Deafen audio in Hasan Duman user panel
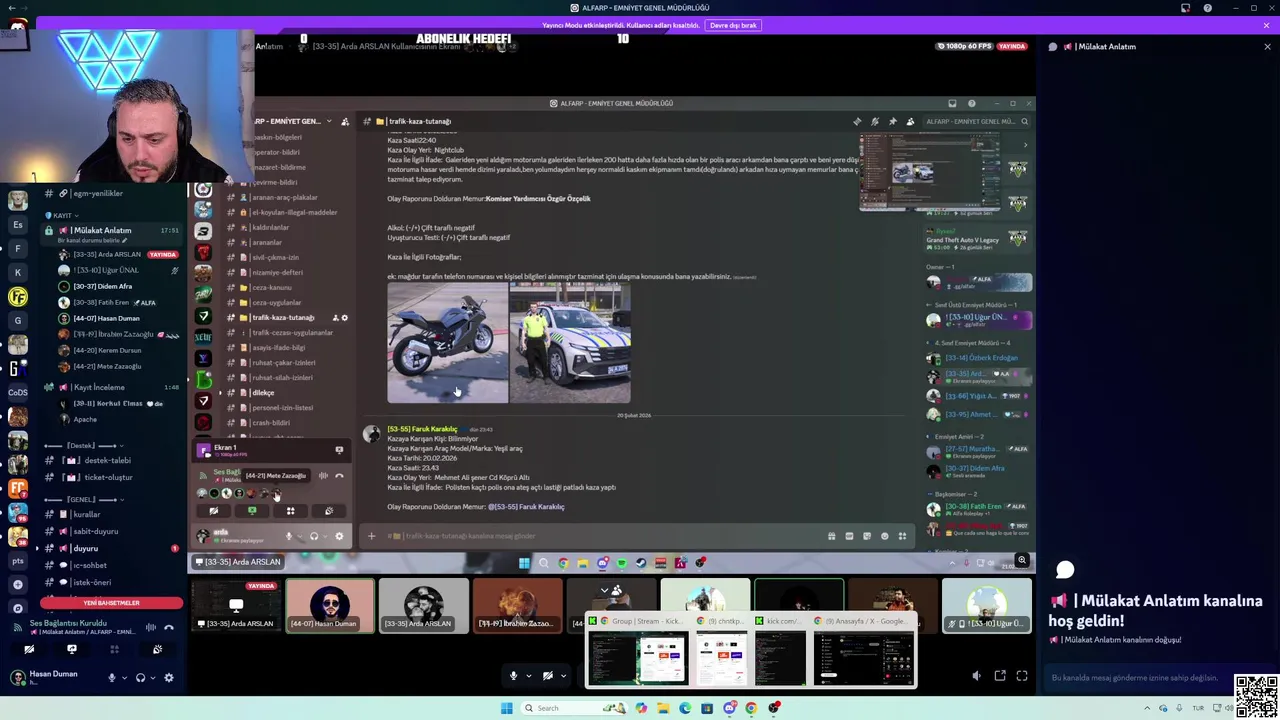The image size is (1280, 720). pyautogui.click(x=140, y=677)
